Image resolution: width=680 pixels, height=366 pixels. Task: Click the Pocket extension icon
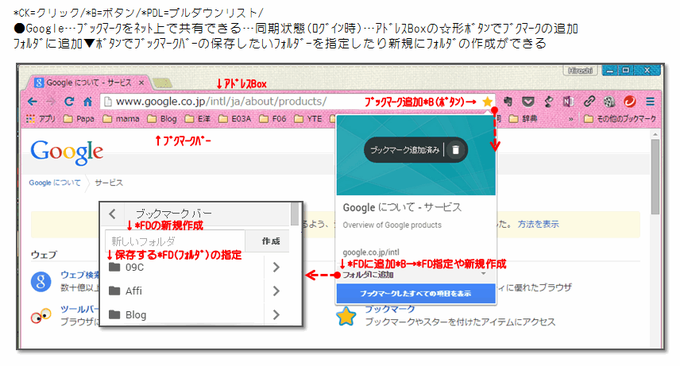coord(527,101)
